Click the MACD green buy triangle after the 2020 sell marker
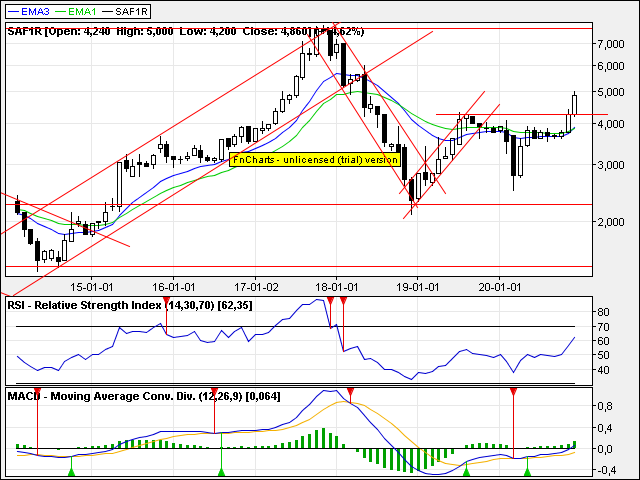640x480 pixels. (527, 472)
